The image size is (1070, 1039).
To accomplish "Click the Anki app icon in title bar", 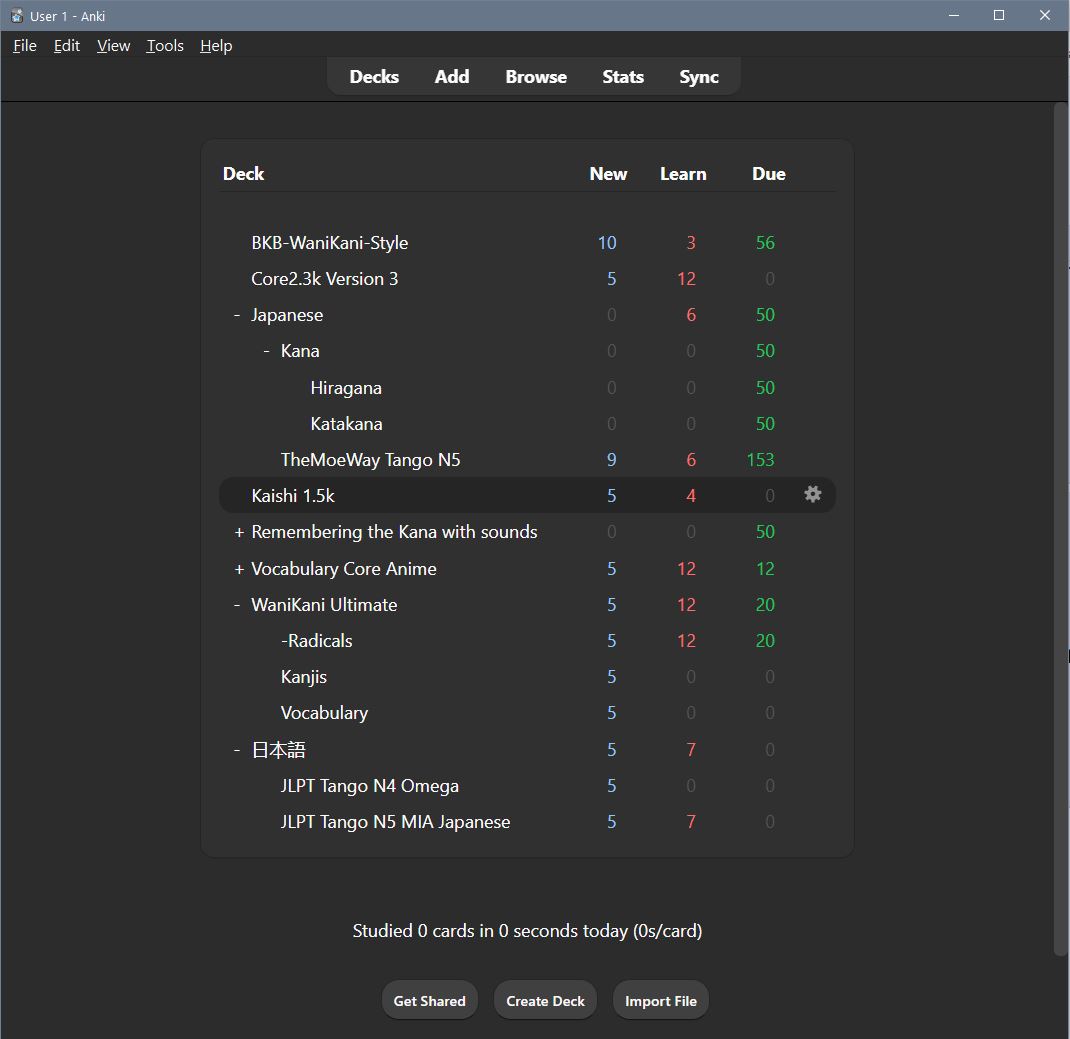I will tap(16, 16).
